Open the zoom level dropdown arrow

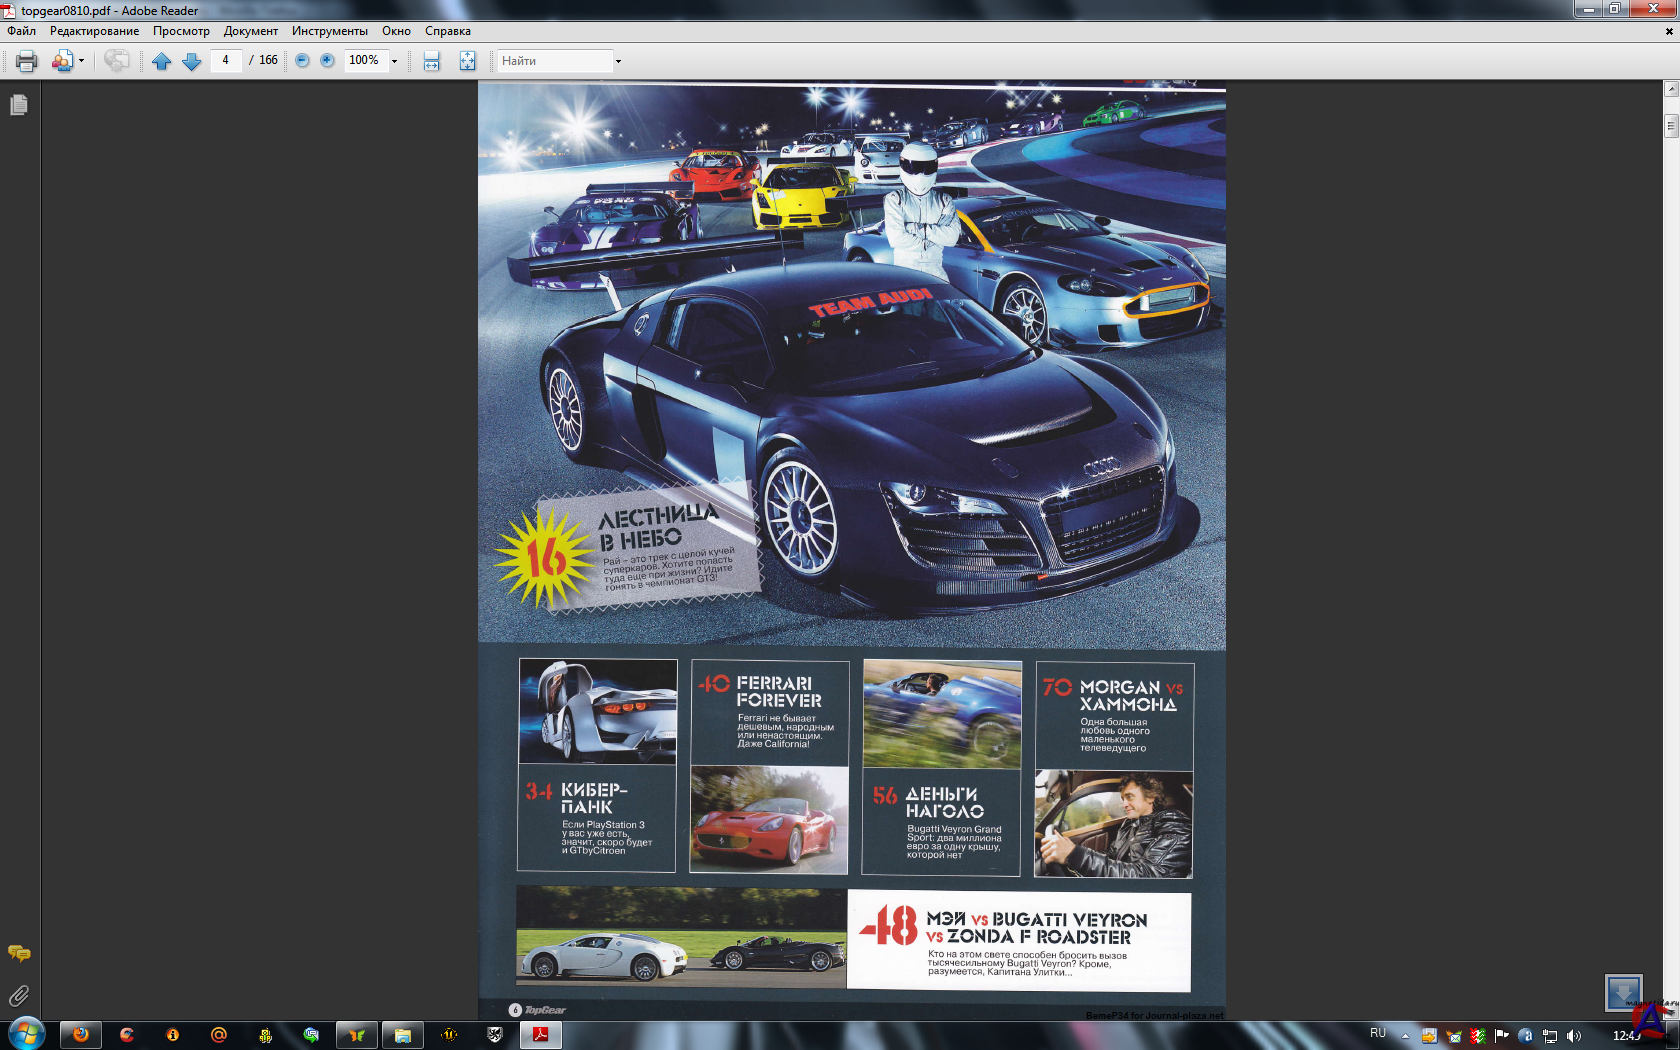(x=394, y=61)
